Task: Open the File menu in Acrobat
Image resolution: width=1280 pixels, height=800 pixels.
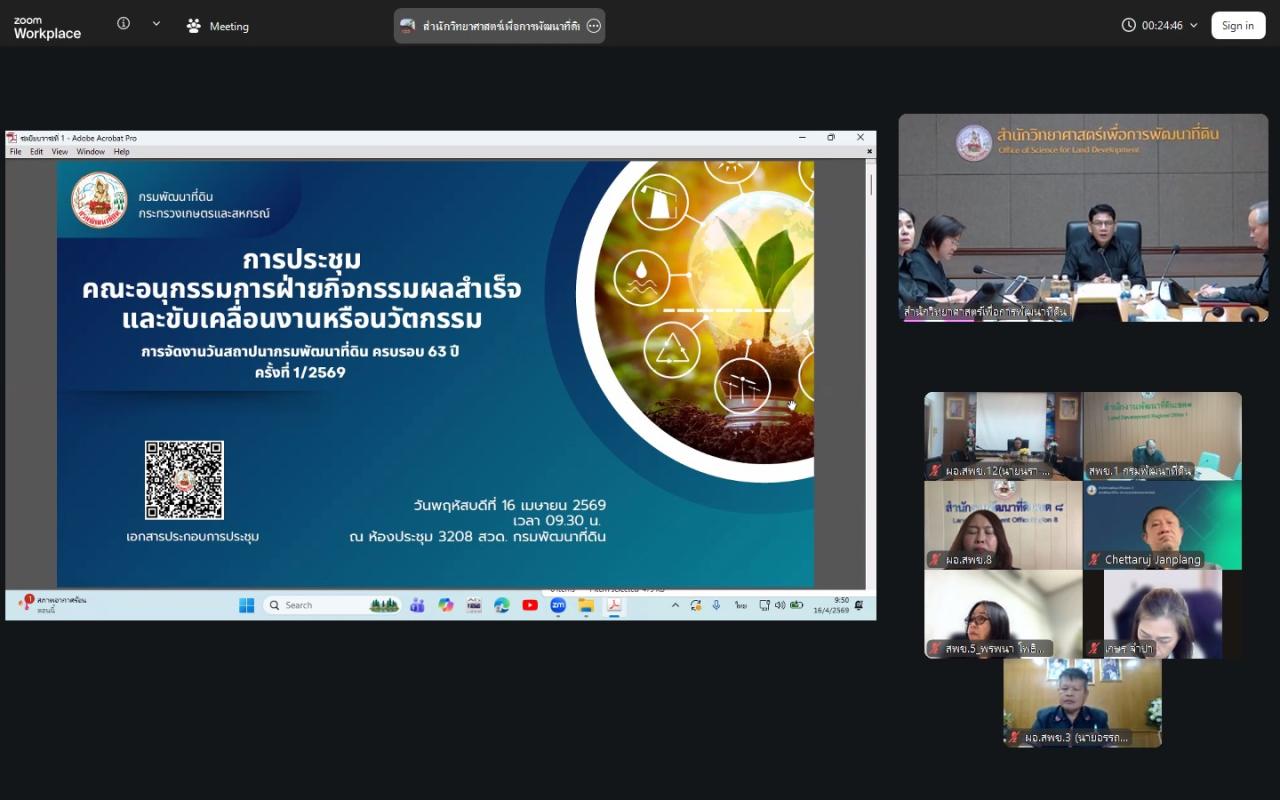Action: [15, 152]
